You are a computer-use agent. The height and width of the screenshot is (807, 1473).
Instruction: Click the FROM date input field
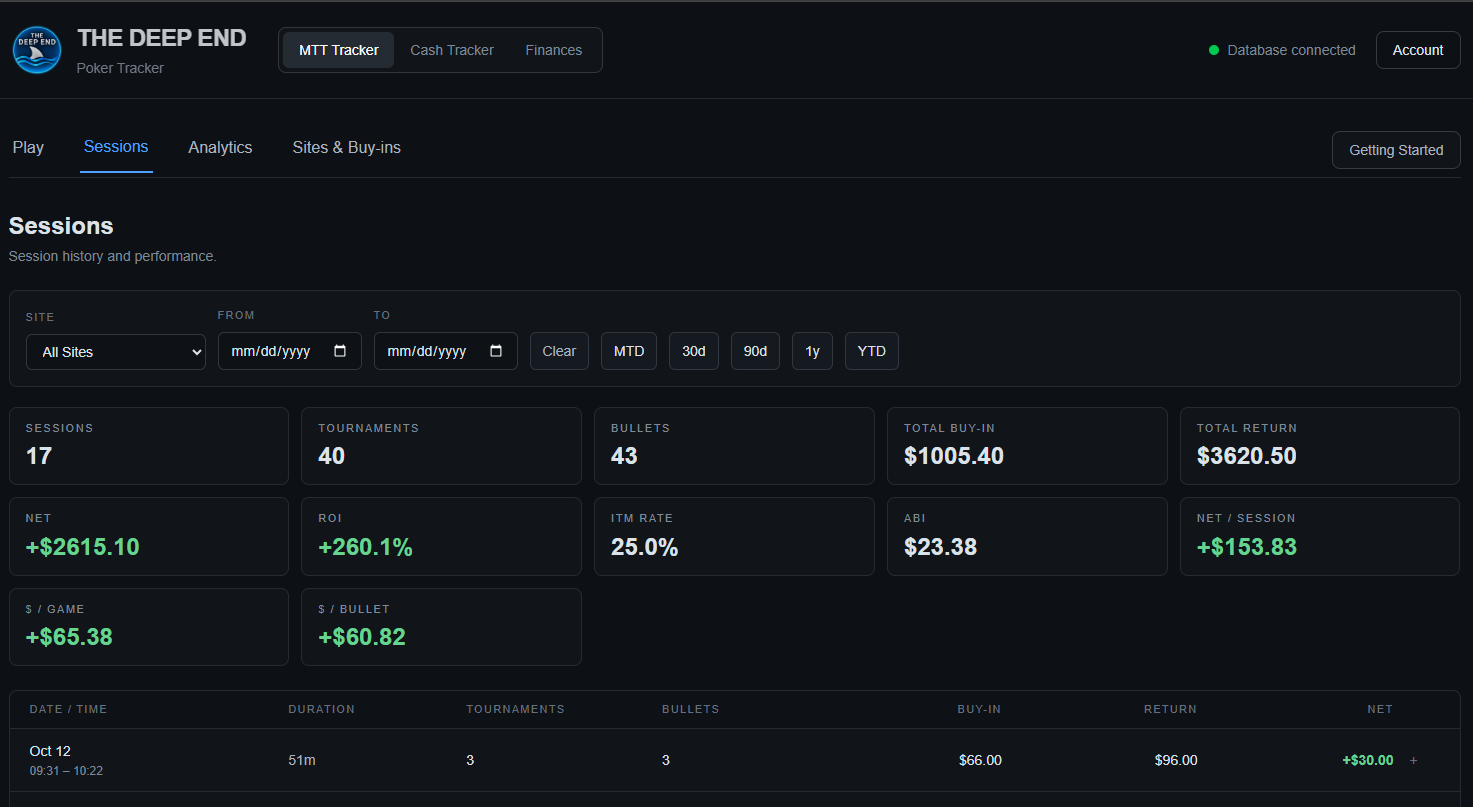pyautogui.click(x=290, y=351)
